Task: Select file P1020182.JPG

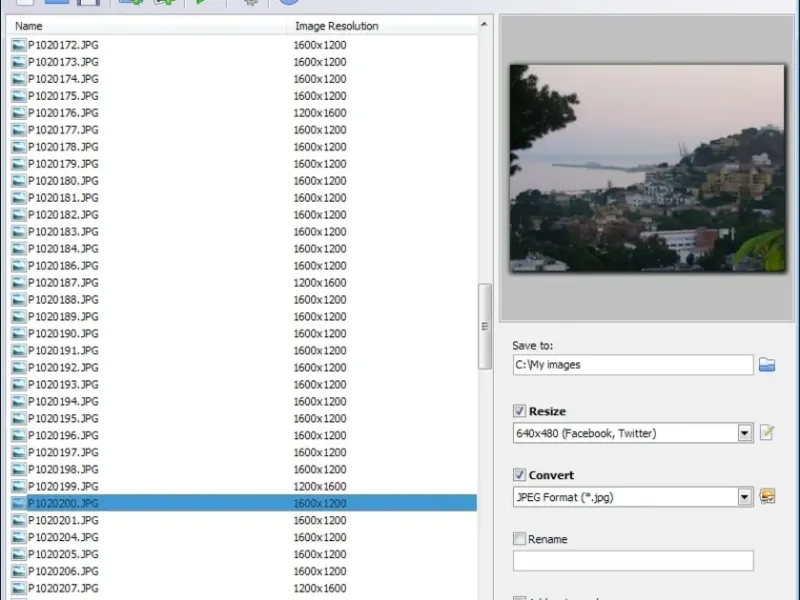Action: coord(63,215)
